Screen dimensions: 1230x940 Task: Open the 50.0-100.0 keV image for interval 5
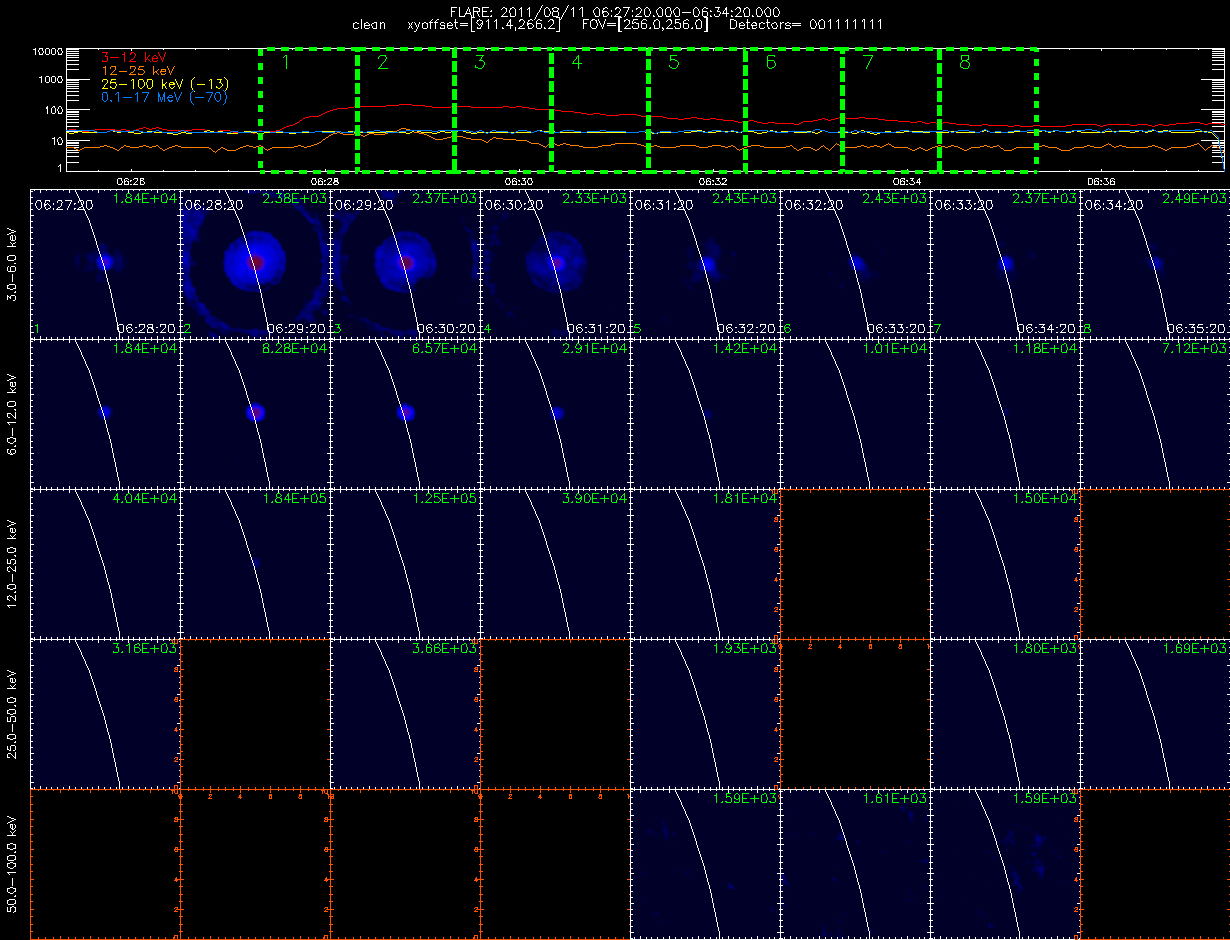tap(705, 863)
